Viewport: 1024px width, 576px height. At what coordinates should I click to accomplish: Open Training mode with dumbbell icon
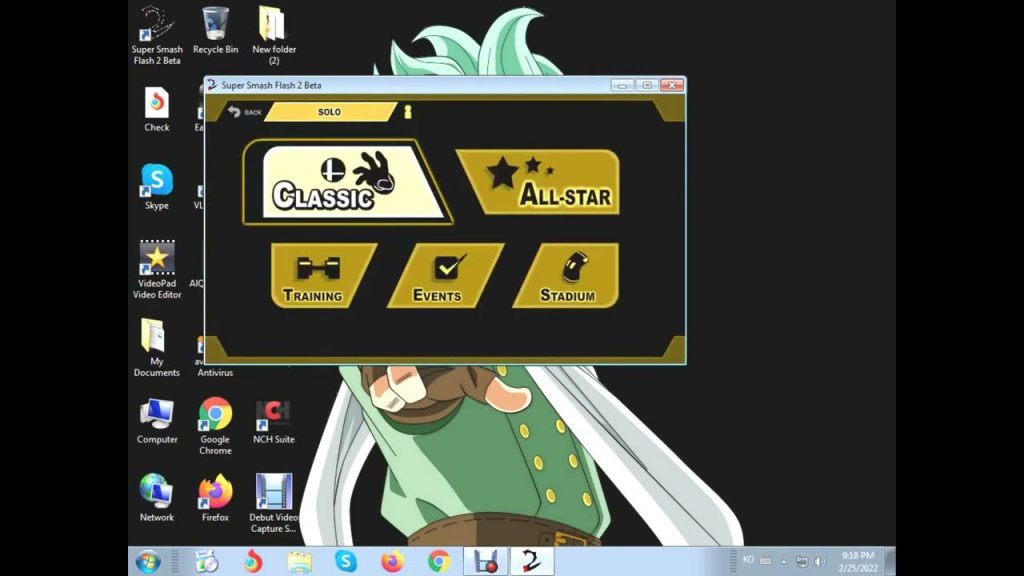tap(318, 275)
